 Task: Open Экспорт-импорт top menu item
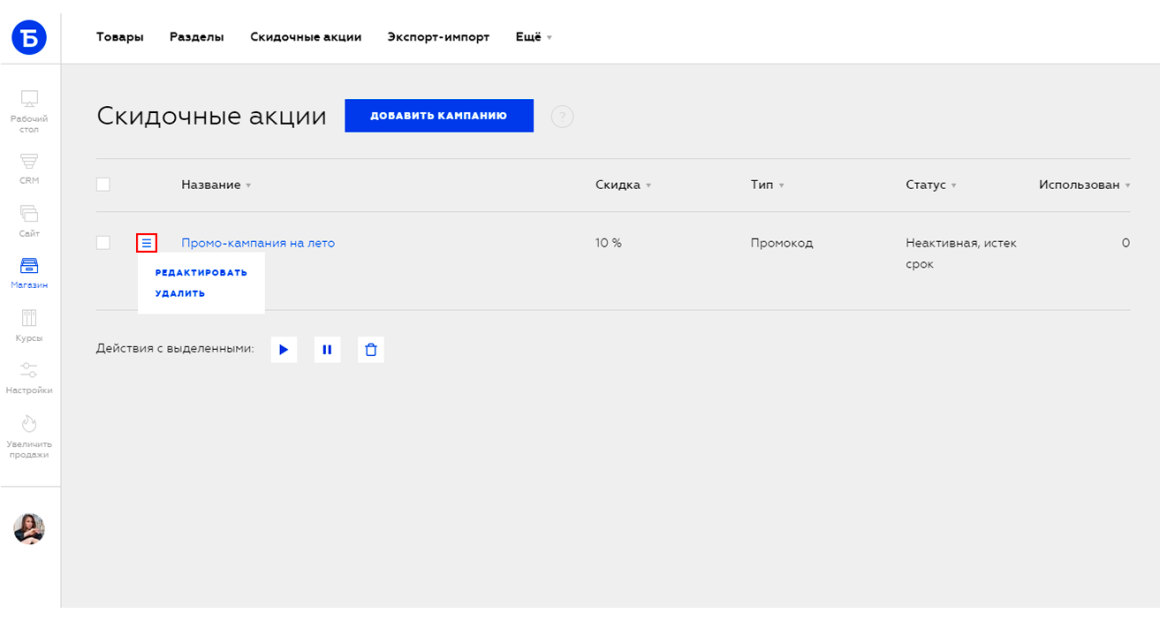[439, 37]
